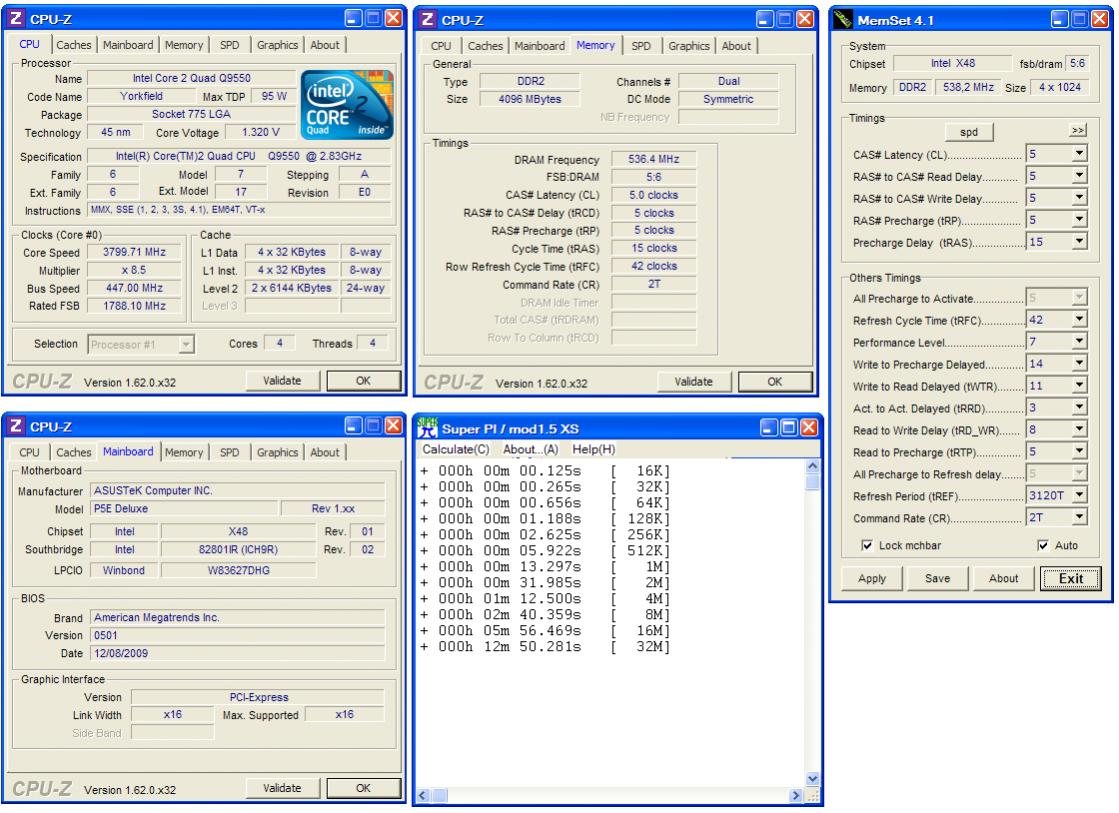Open Refresh Period (tREF) dropdown
This screenshot has height=813, width=1119.
[x=1079, y=495]
